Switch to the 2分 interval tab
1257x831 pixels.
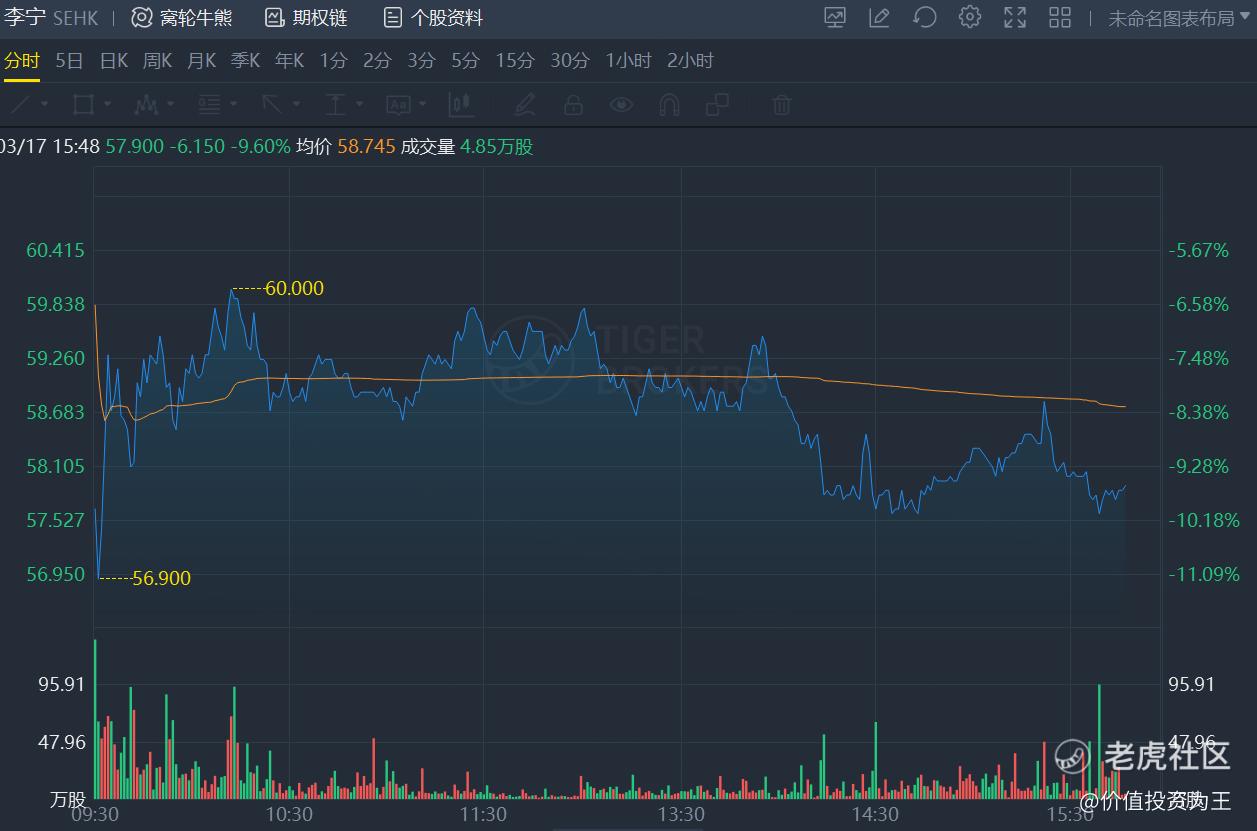[x=377, y=61]
